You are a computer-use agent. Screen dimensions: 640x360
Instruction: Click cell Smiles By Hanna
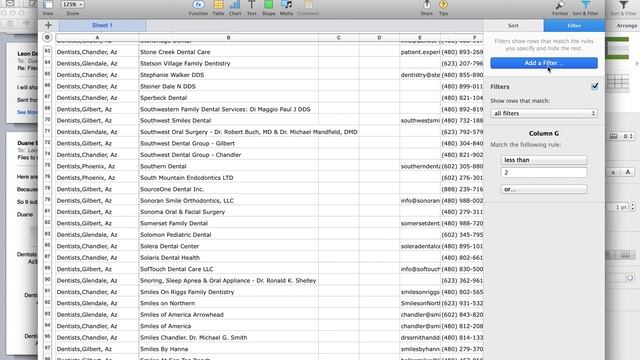click(229, 349)
